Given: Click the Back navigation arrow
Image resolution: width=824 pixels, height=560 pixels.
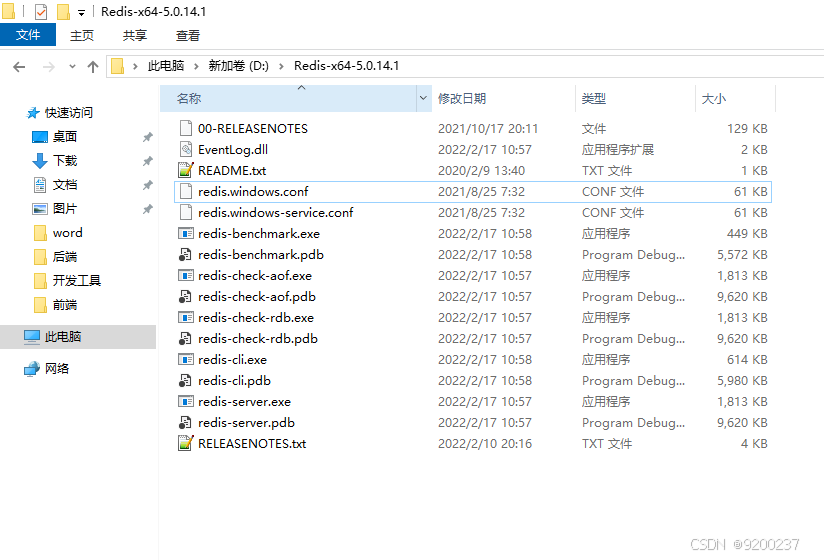Looking at the screenshot, I should 19,67.
